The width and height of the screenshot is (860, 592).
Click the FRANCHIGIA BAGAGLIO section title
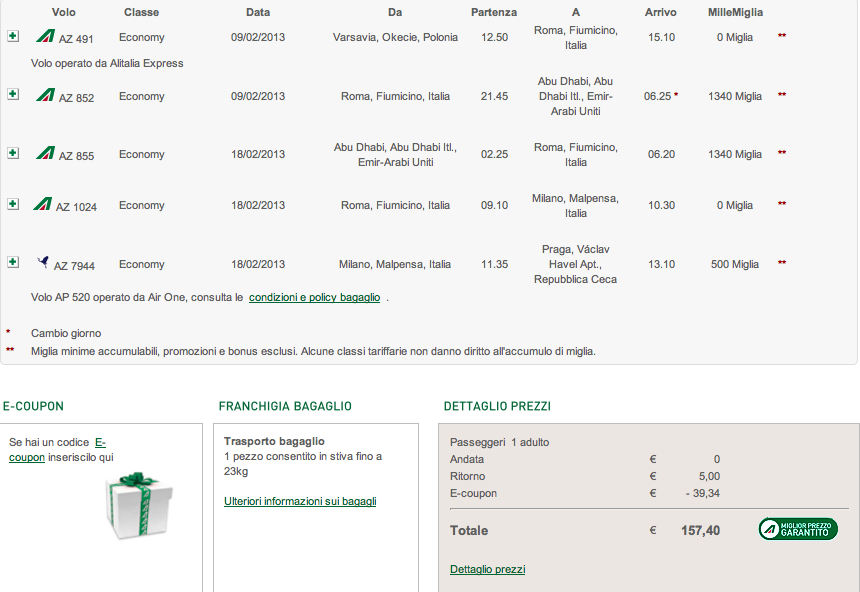pyautogui.click(x=285, y=406)
